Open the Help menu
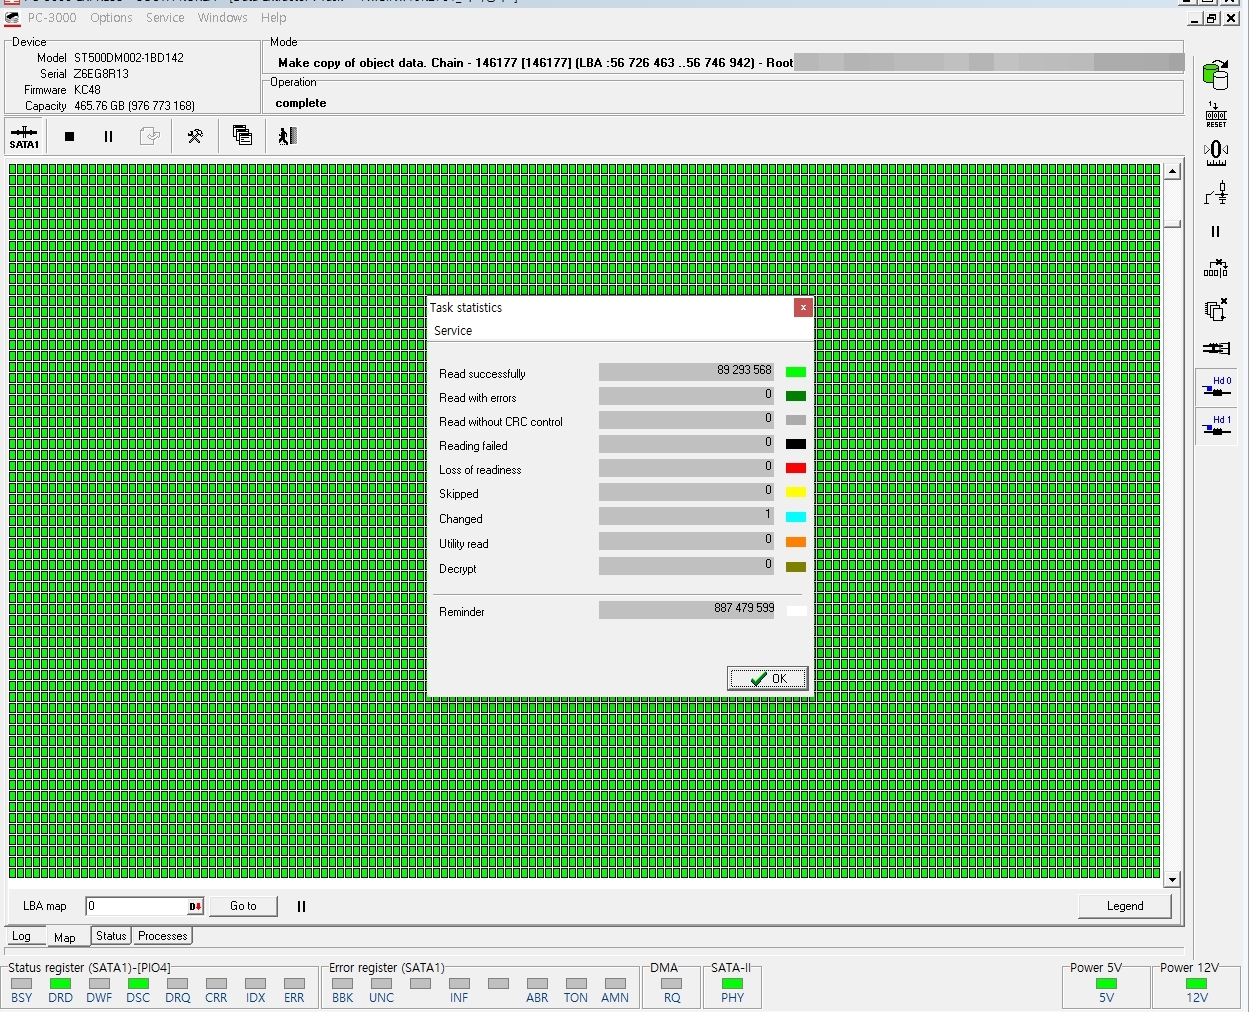This screenshot has width=1249, height=1012. point(273,18)
